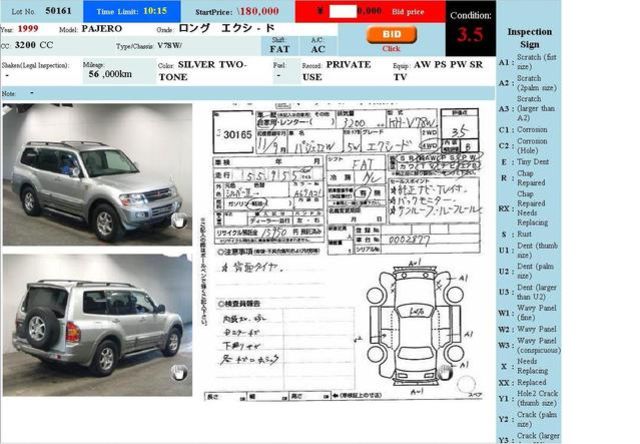The width and height of the screenshot is (640, 444).
Task: Click the hand icon on rear photo
Action: click(x=179, y=373)
